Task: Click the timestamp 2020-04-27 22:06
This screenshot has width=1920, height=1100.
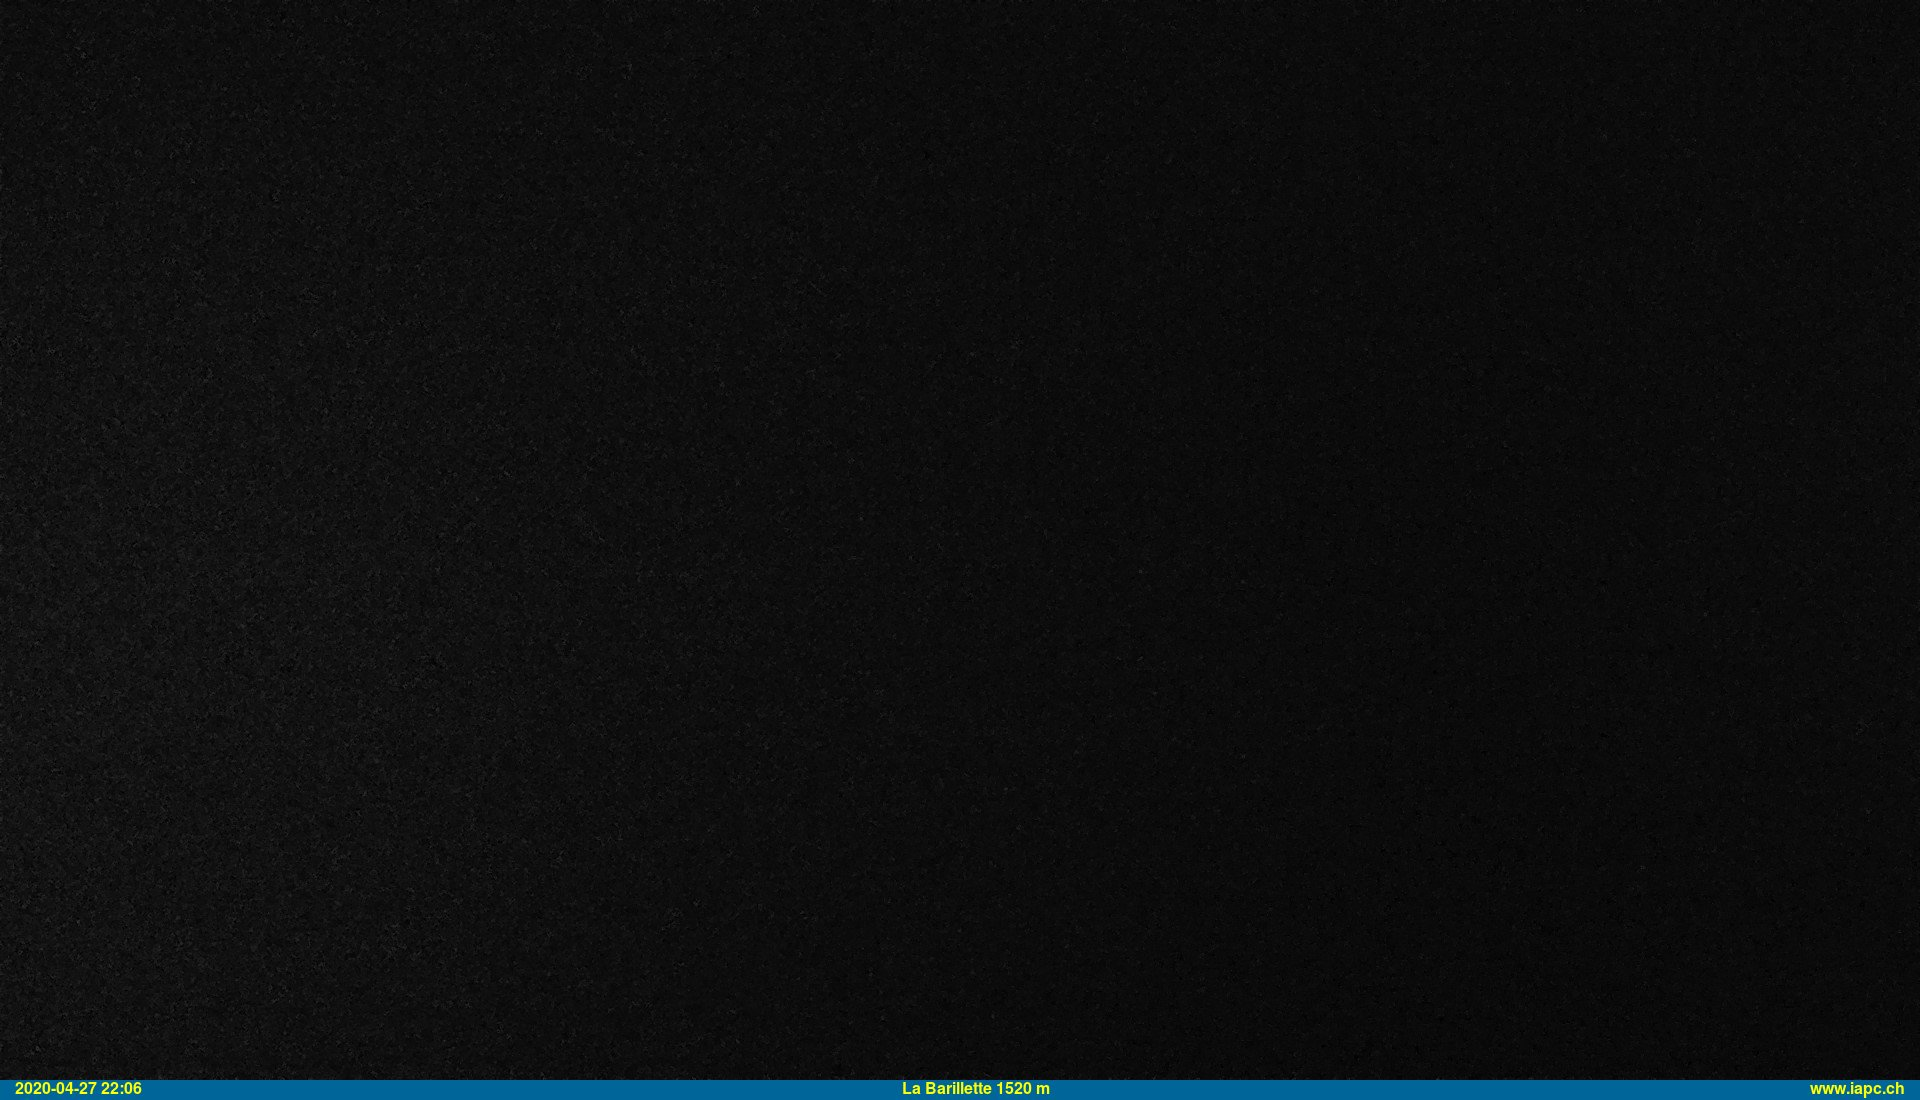Action: [78, 1089]
